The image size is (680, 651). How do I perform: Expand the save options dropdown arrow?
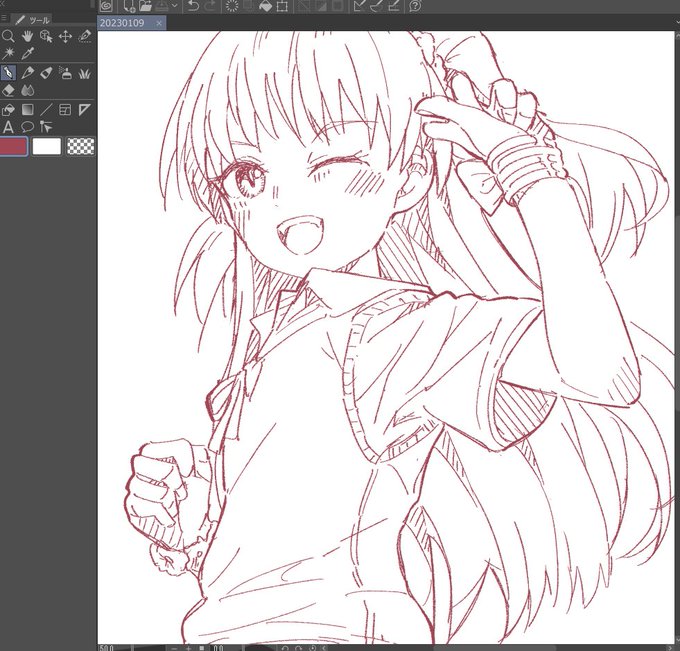click(174, 6)
